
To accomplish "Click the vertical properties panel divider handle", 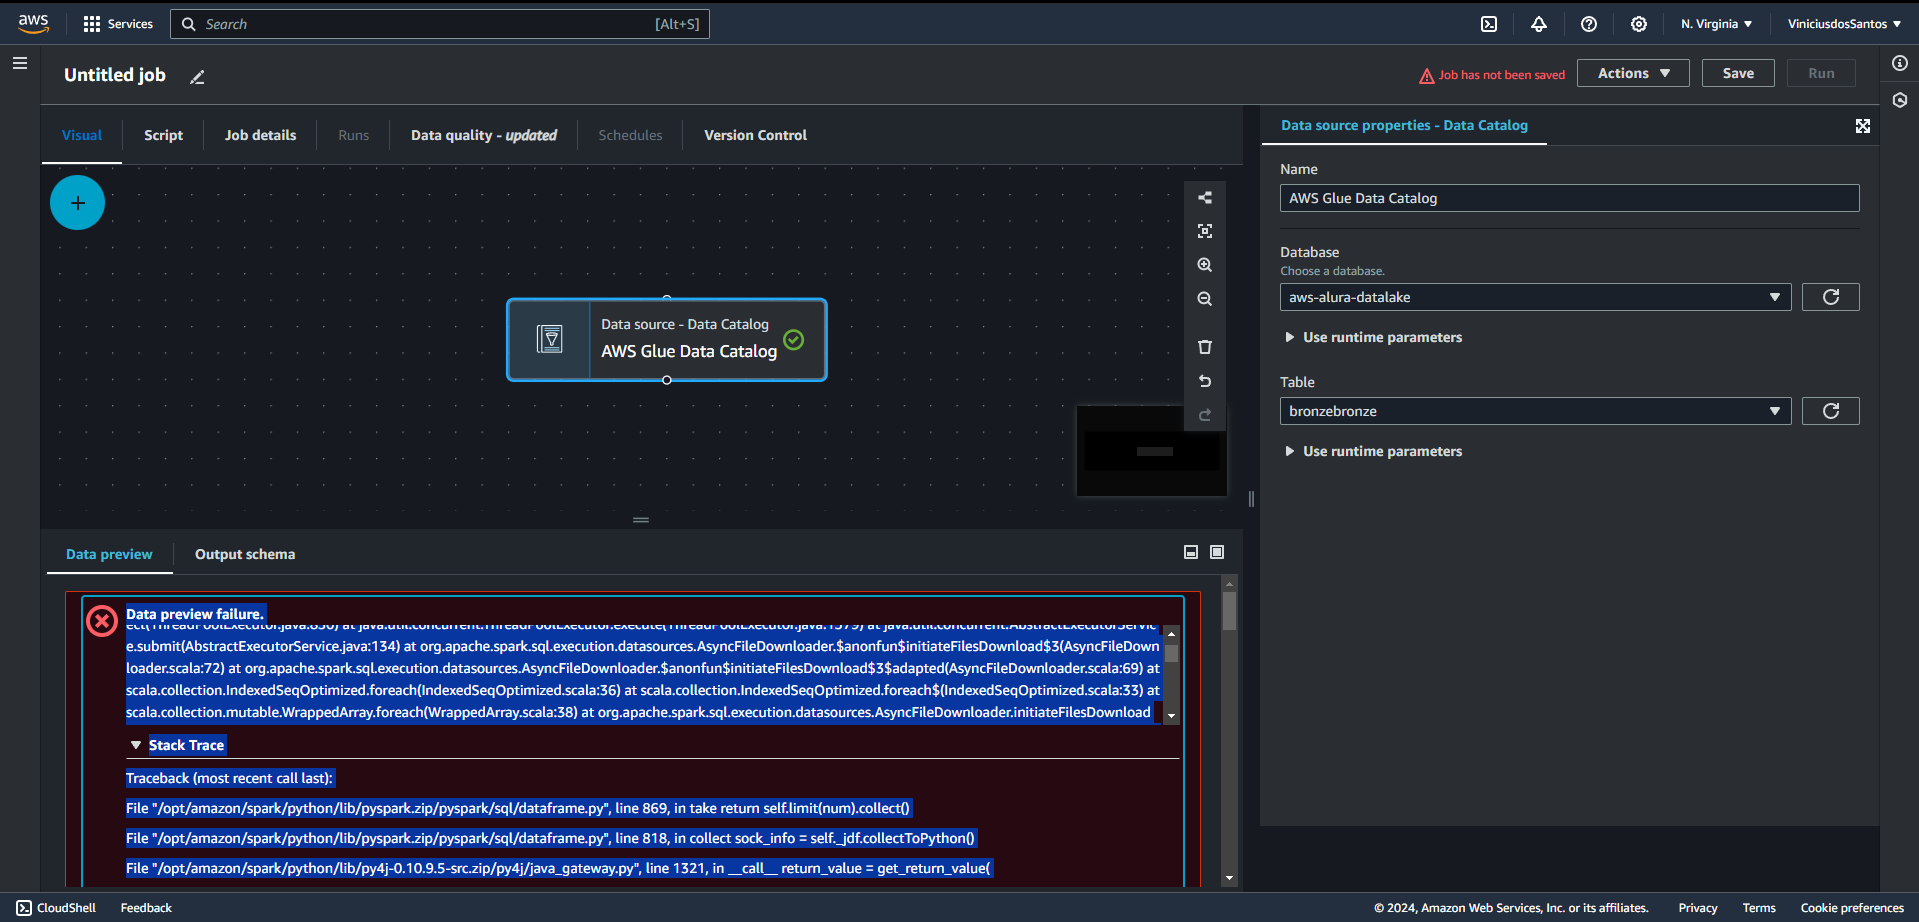I will point(1251,499).
